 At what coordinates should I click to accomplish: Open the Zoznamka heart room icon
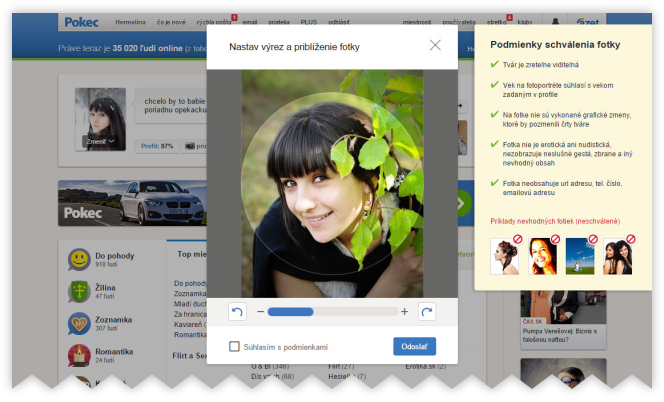click(x=79, y=323)
